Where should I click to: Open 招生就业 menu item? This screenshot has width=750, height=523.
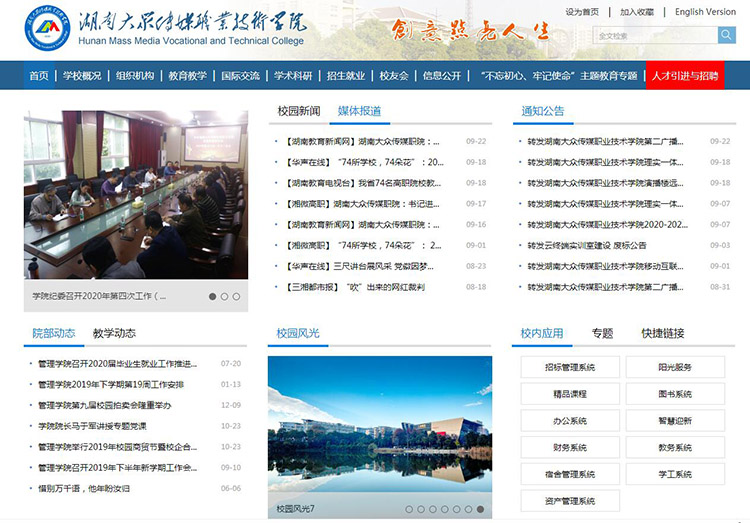[346, 76]
